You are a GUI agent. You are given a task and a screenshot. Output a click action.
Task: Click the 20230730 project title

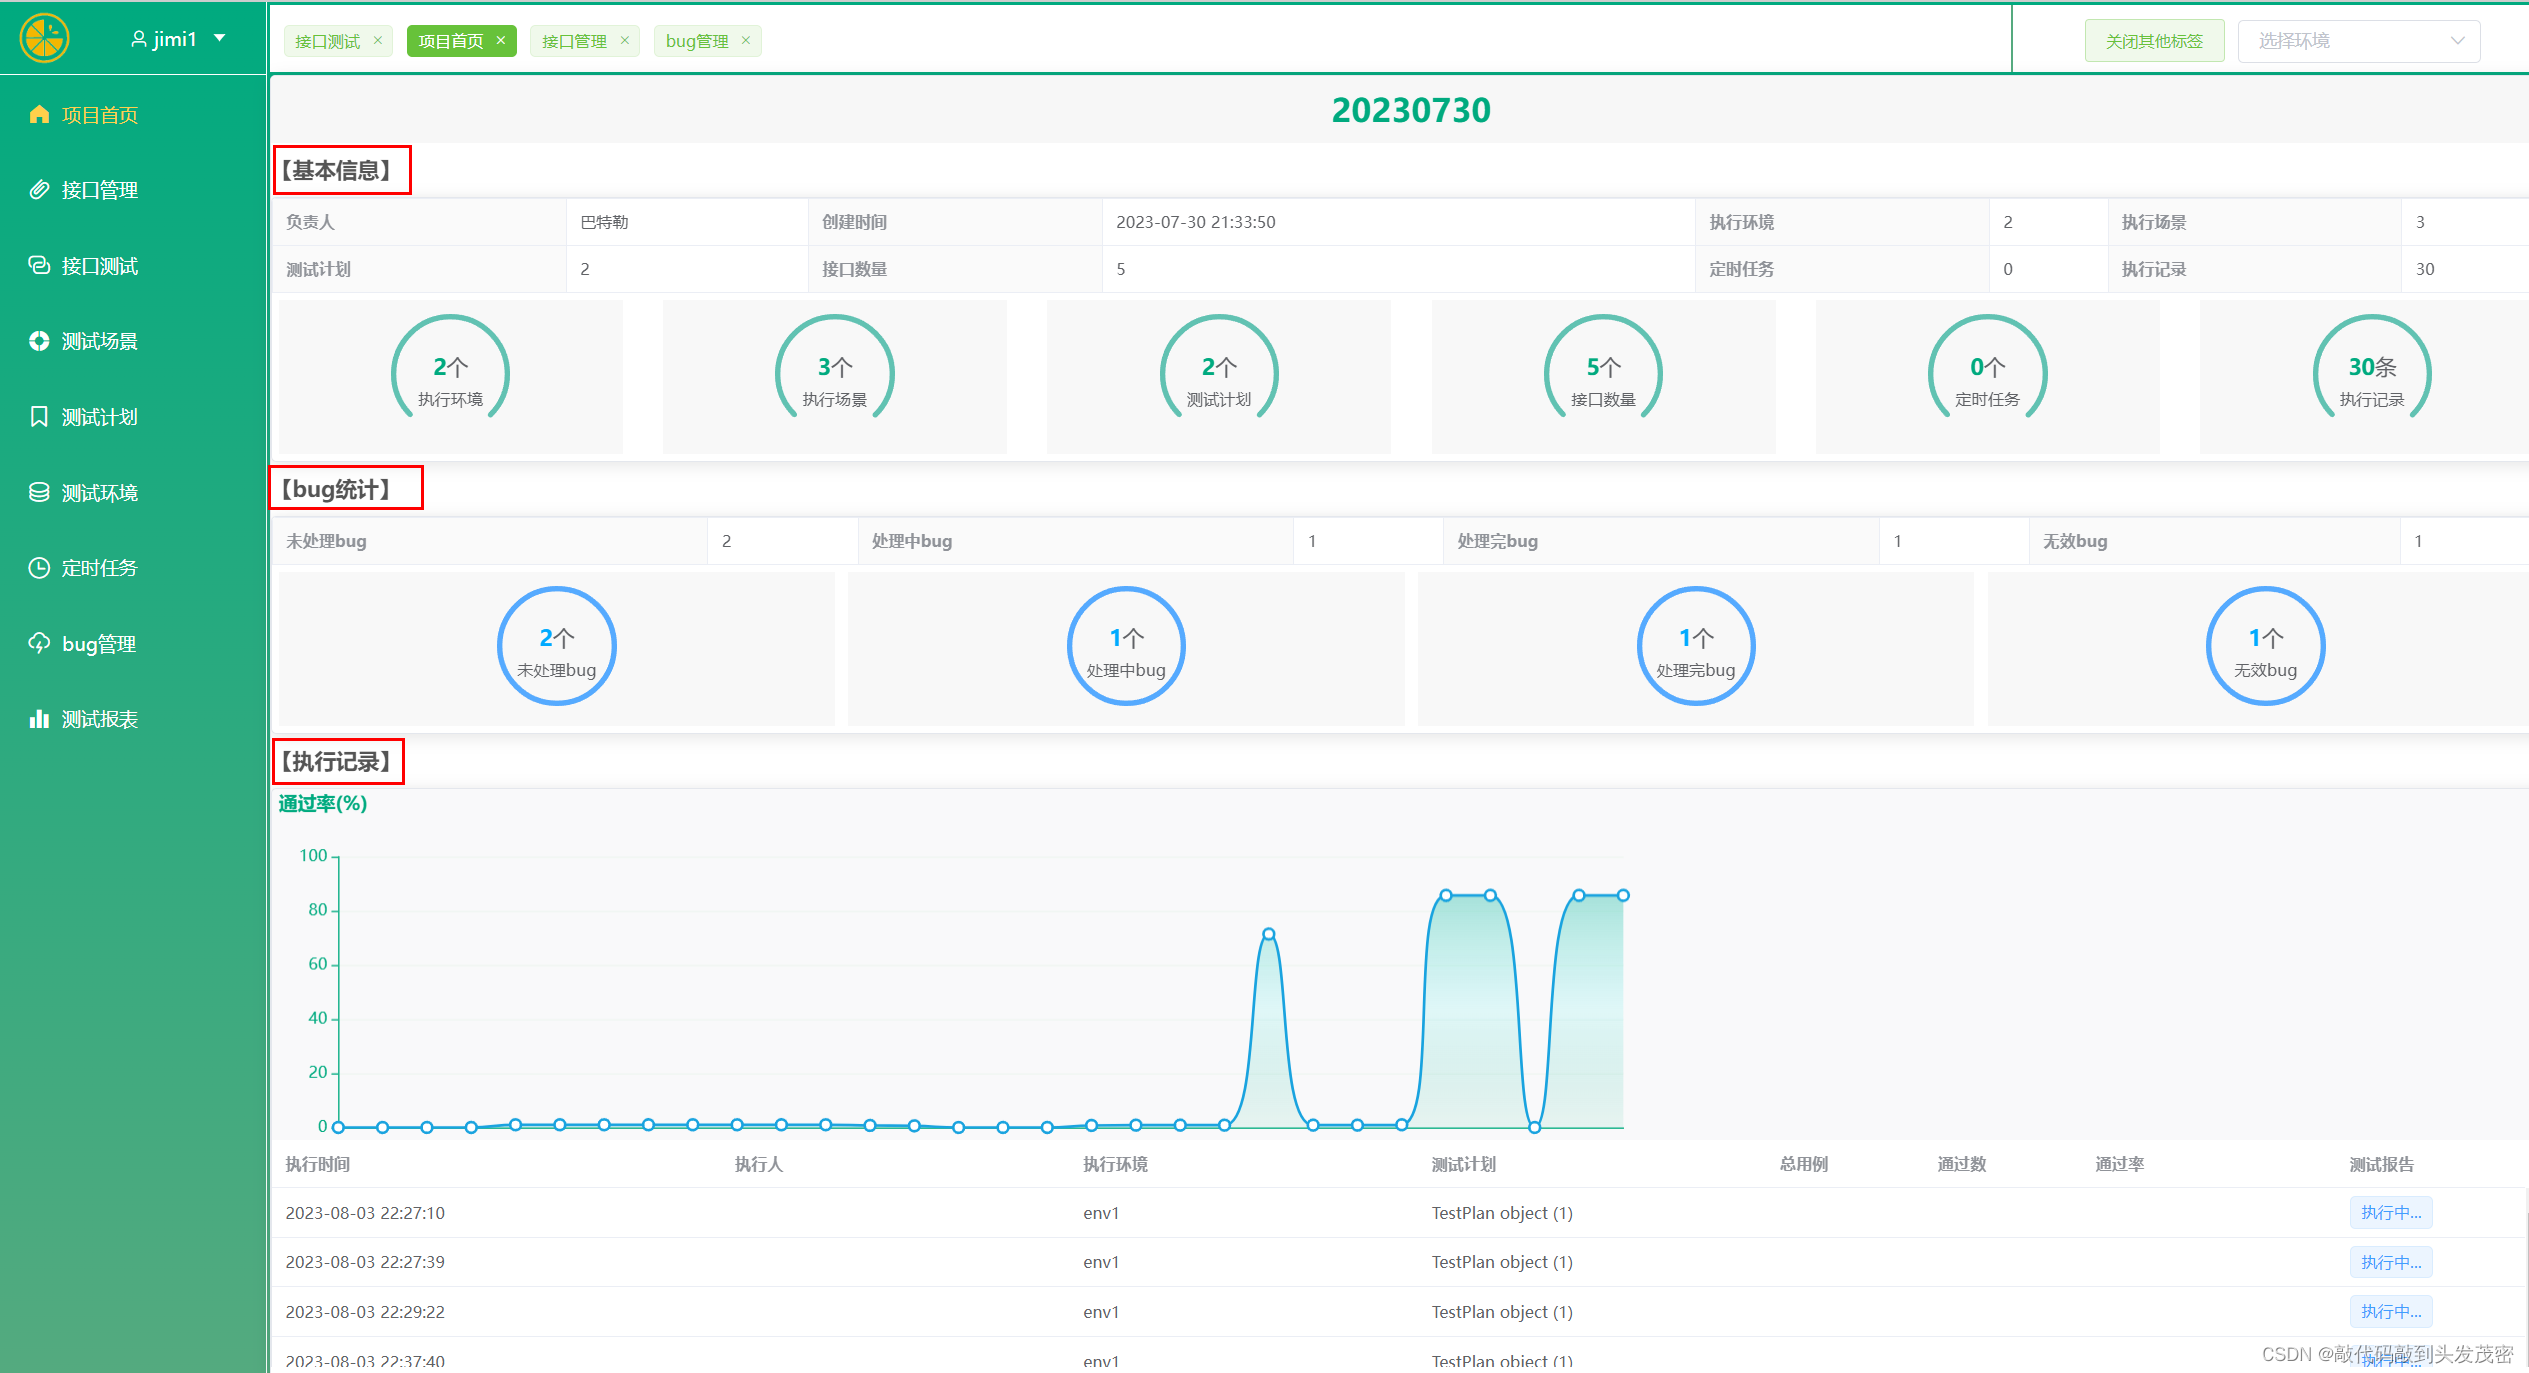[1411, 110]
